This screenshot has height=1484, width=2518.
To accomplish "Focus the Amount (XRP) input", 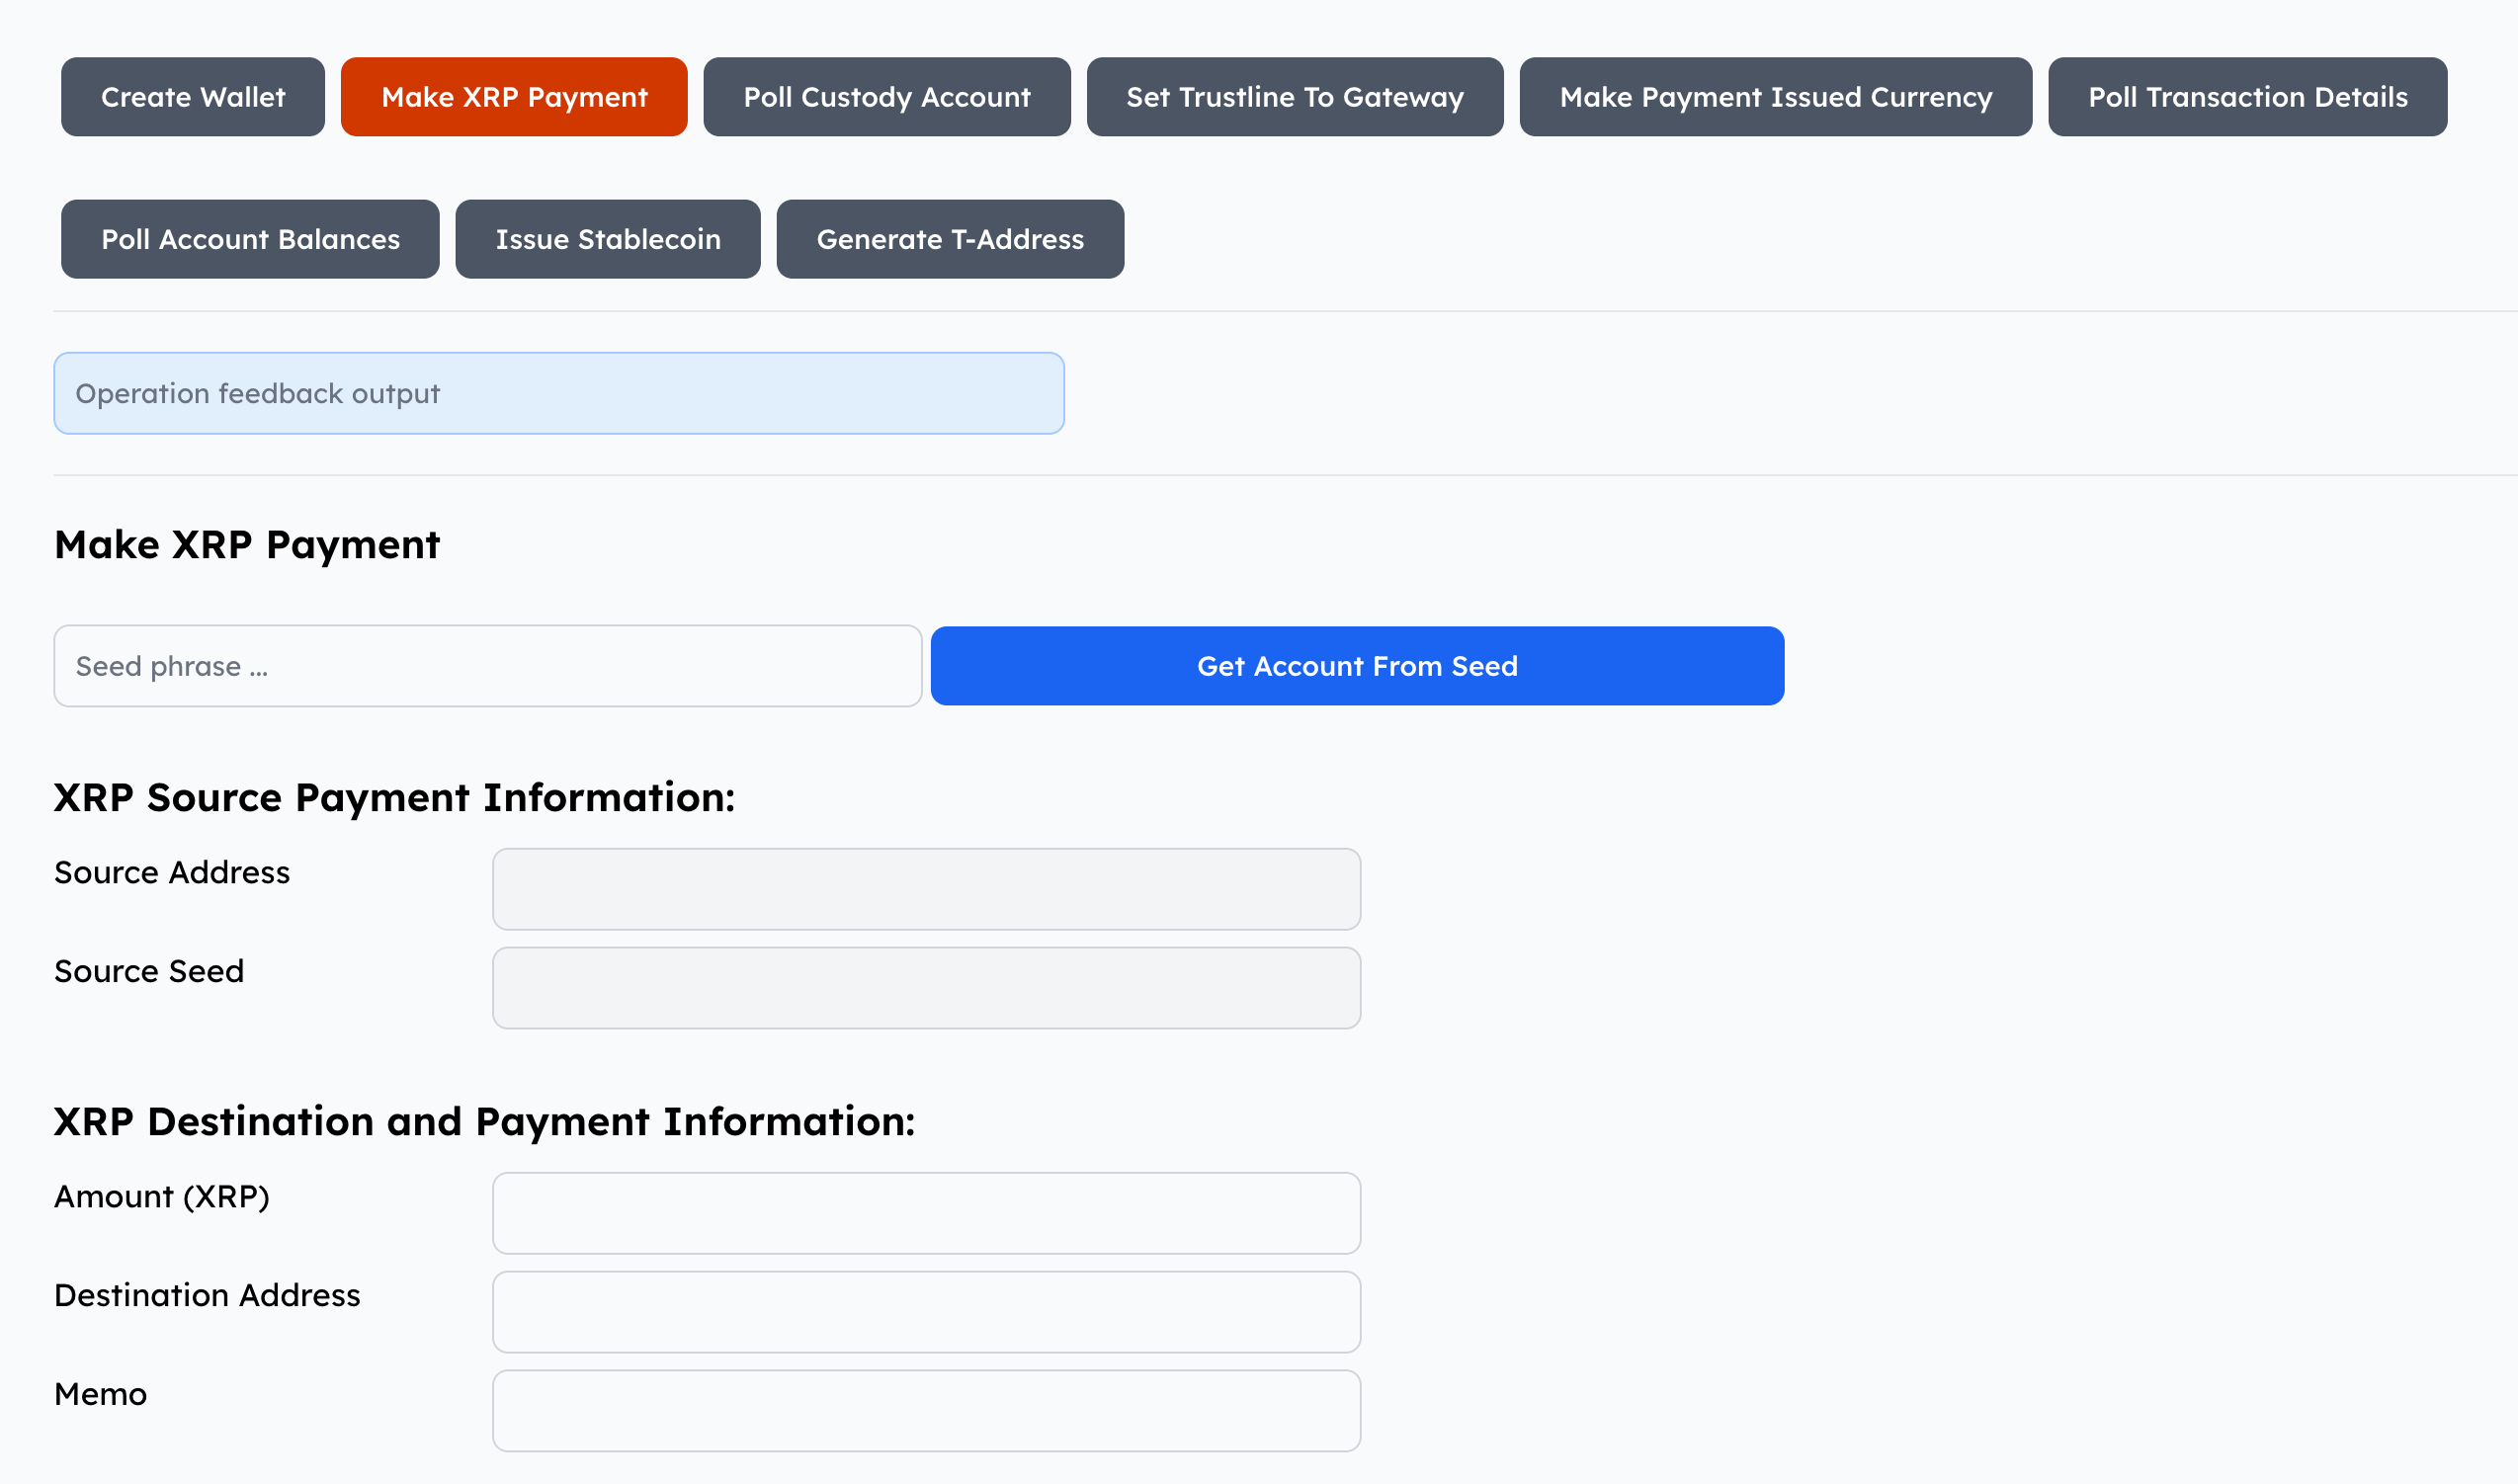I will click(x=925, y=1213).
